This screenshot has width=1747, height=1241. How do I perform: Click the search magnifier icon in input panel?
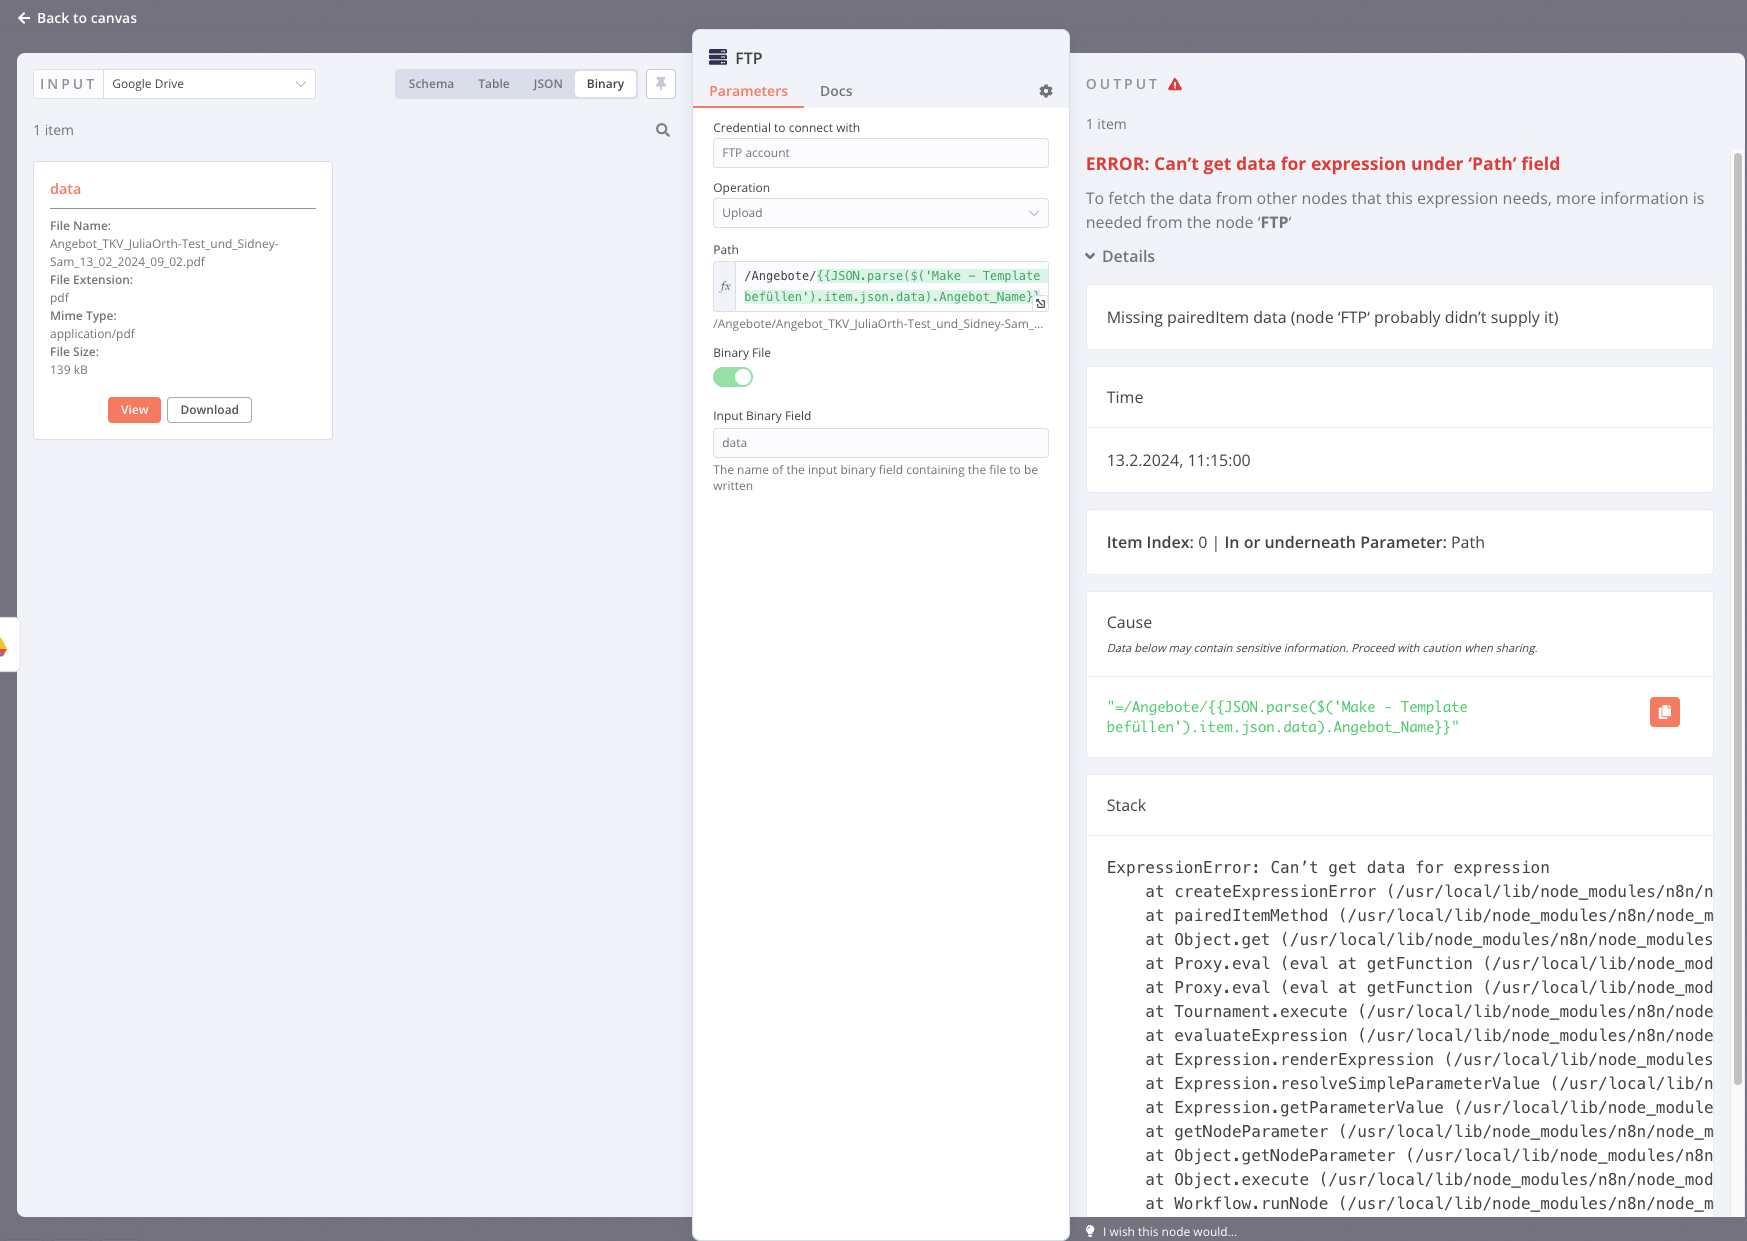click(662, 130)
